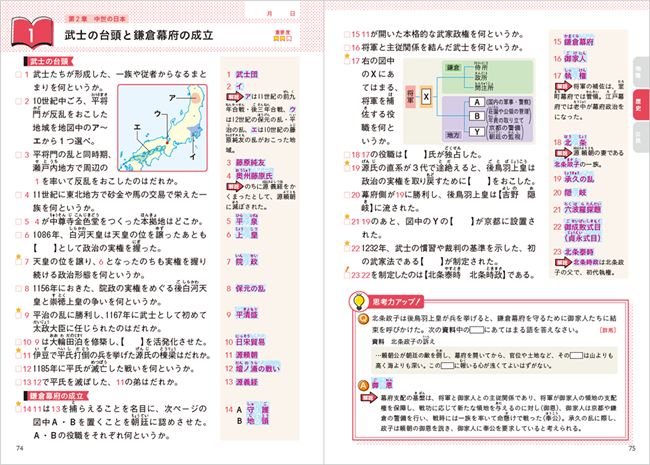Viewport: 650px width, 465px height.
Task: Click the answer 院政
Action: [x=247, y=262]
